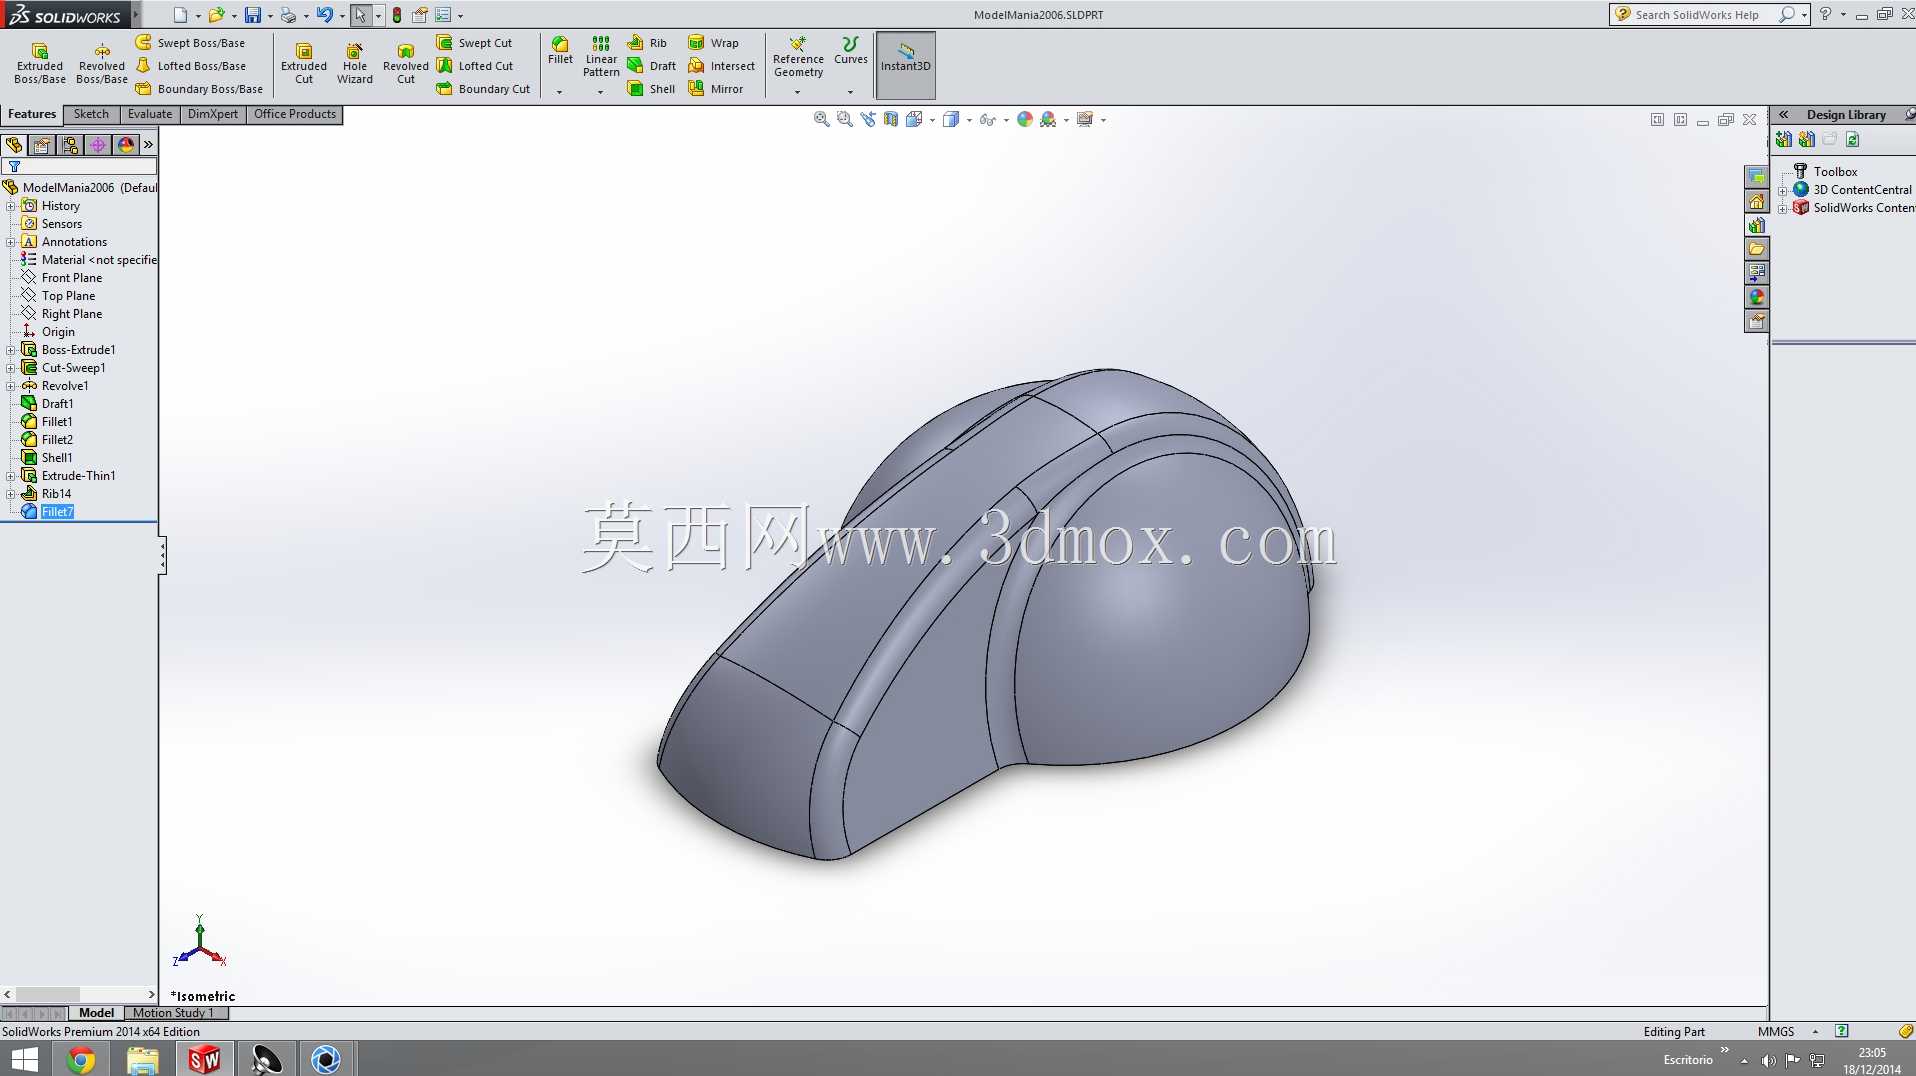Screen dimensions: 1916x1076
Task: Select Shell1 in the feature tree
Action: (x=57, y=458)
